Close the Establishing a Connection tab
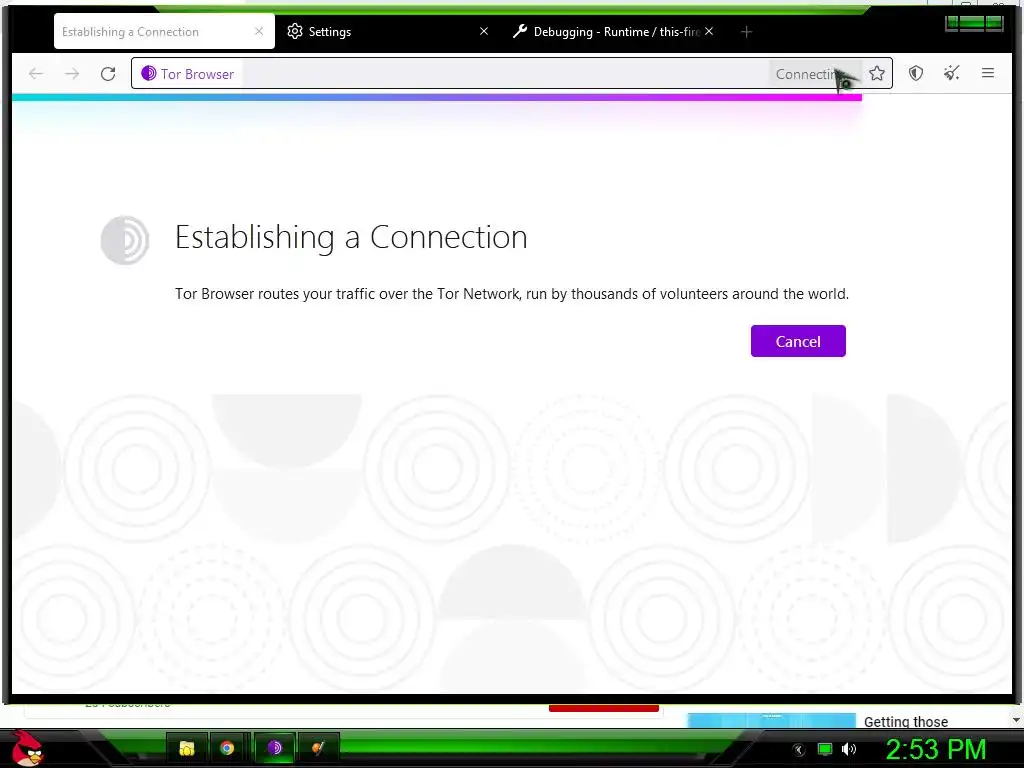 point(259,31)
